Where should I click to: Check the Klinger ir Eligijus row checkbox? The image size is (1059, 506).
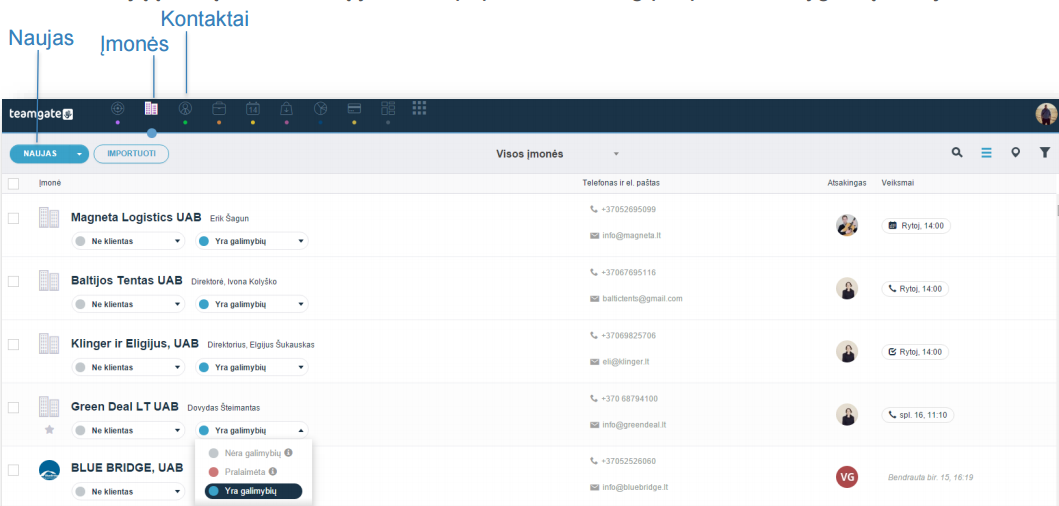(x=14, y=344)
